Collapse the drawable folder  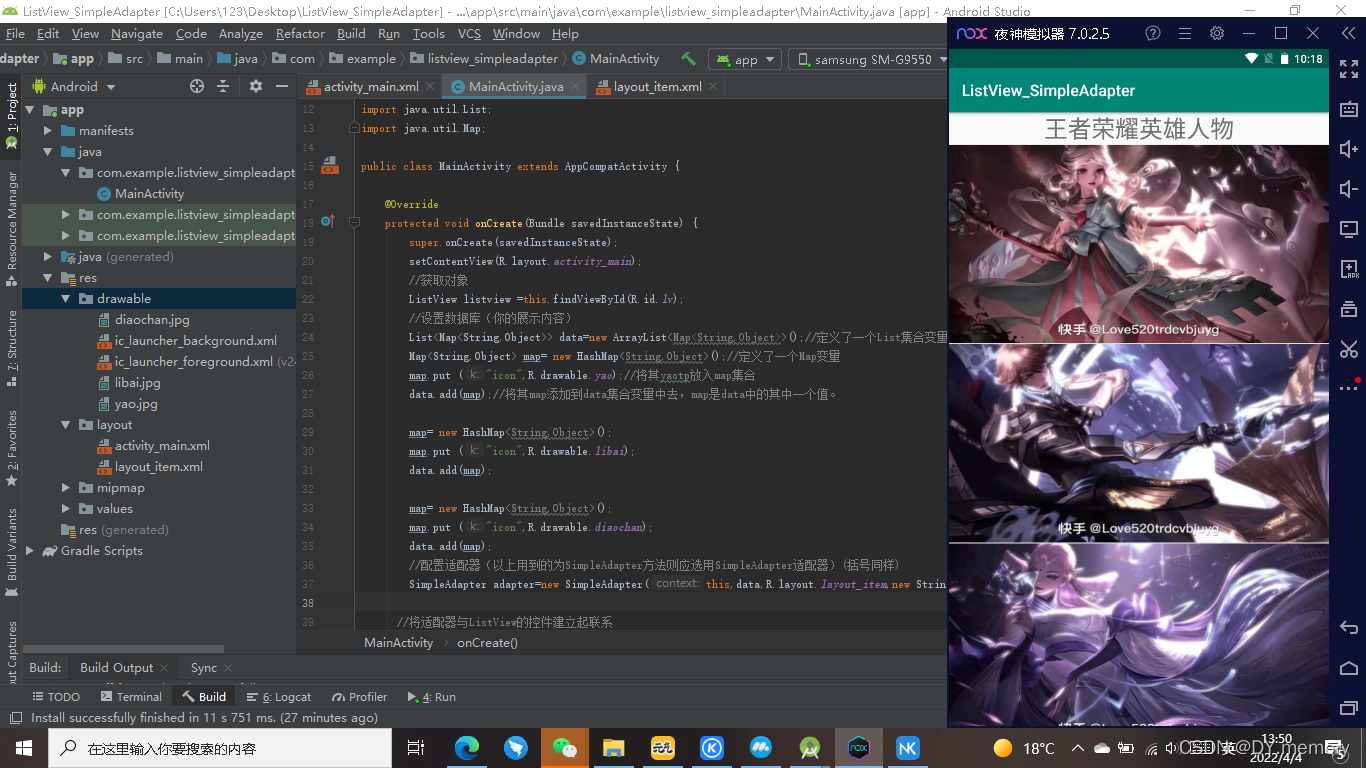pos(66,299)
